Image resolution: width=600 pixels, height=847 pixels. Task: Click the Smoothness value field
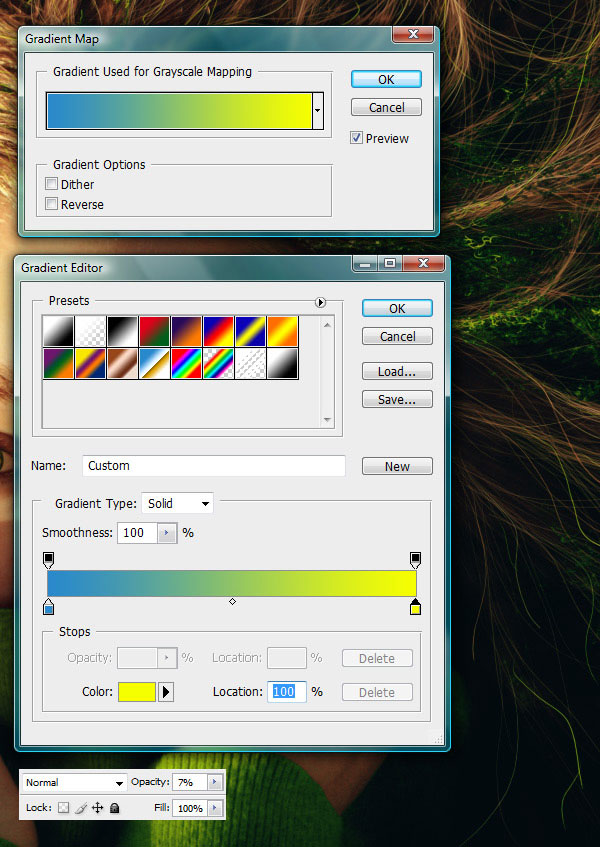tap(137, 533)
